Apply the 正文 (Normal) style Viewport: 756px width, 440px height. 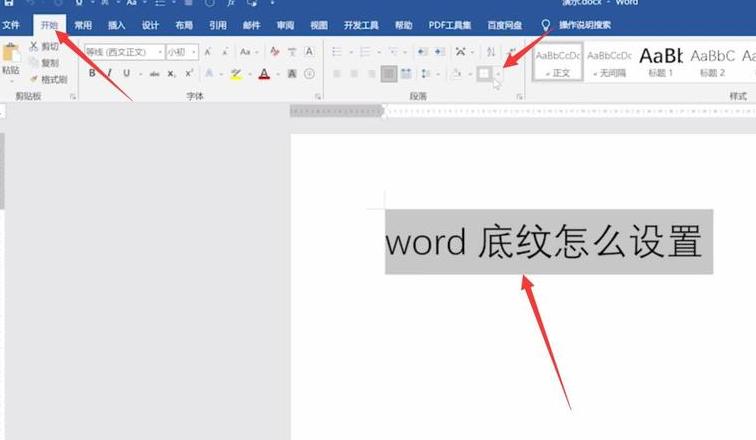tap(558, 62)
